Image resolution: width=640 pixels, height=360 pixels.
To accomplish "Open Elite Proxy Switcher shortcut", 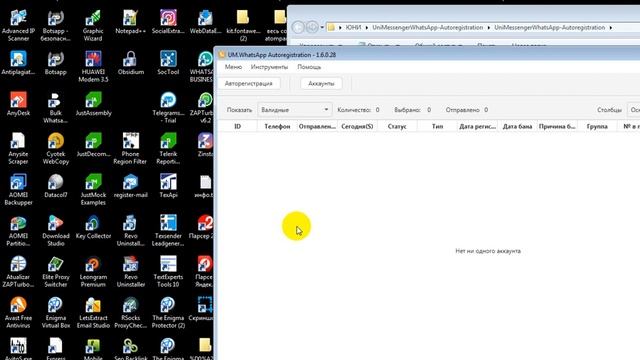I will click(56, 271).
